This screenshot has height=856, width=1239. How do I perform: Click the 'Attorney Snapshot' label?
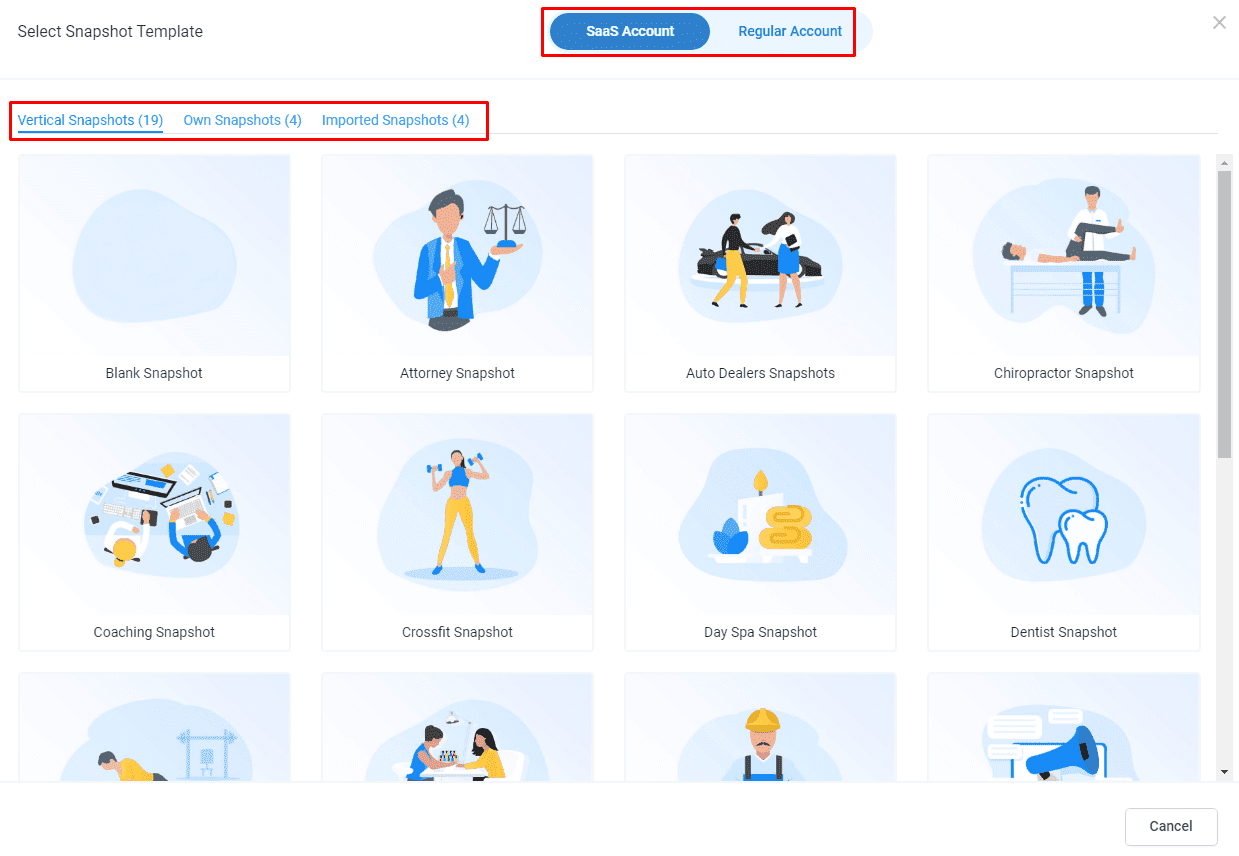[x=457, y=373]
